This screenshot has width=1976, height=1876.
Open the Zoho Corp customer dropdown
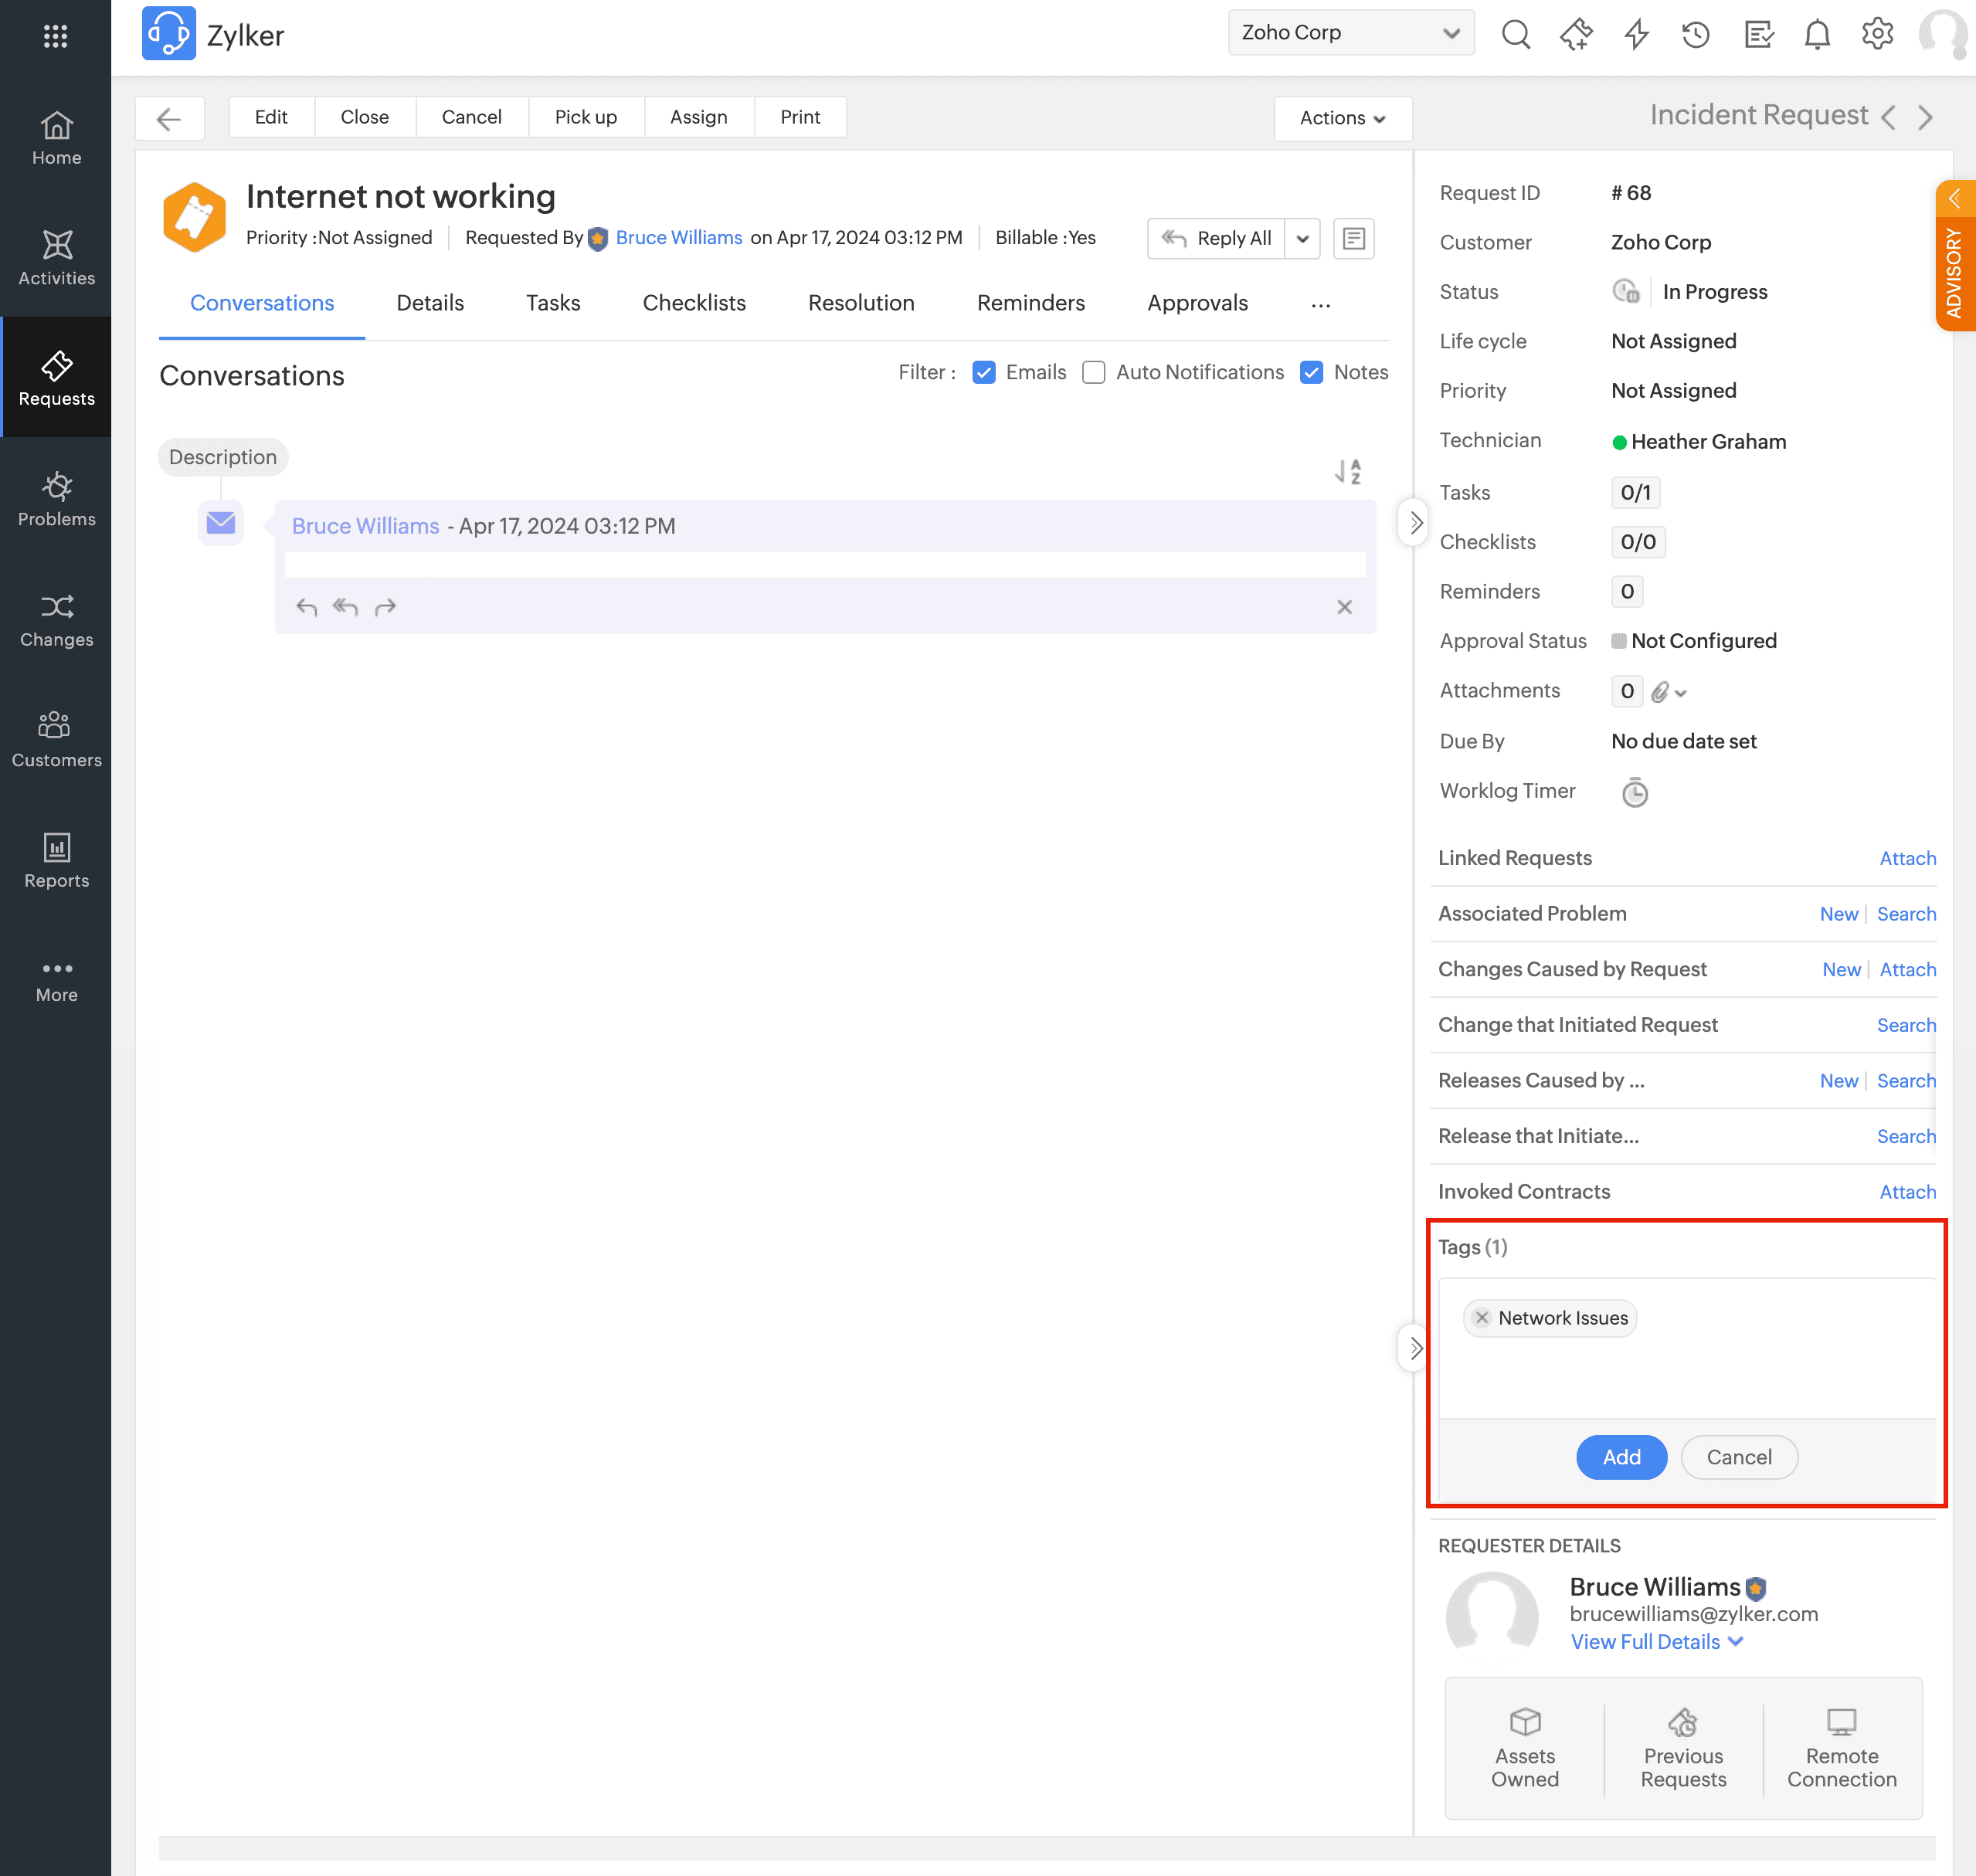click(1350, 33)
